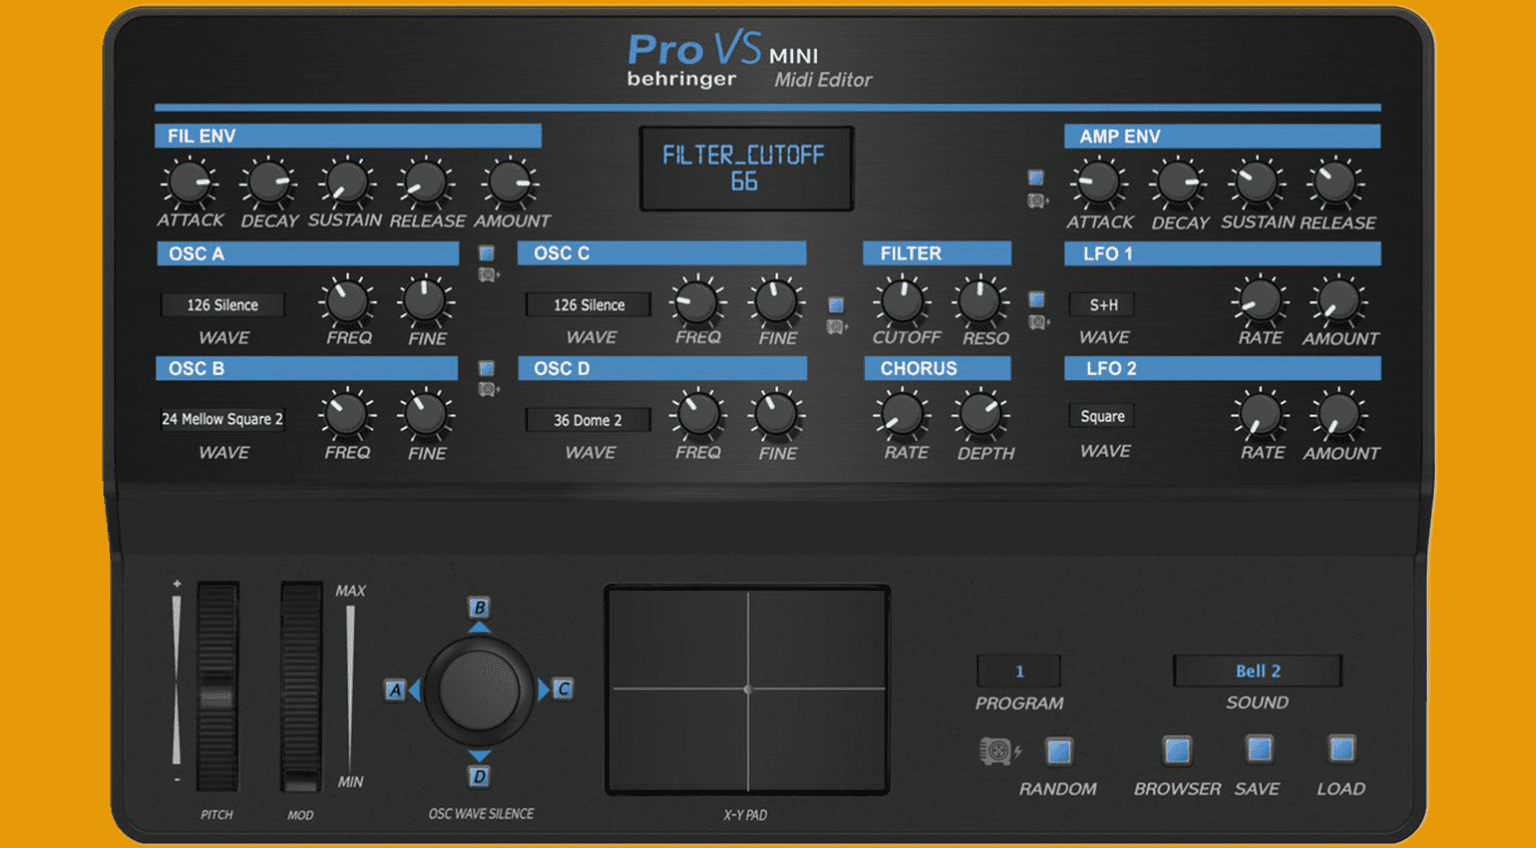1536x848 pixels.
Task: Open the OSC A wave selector showing 126 Silence
Action: [222, 304]
